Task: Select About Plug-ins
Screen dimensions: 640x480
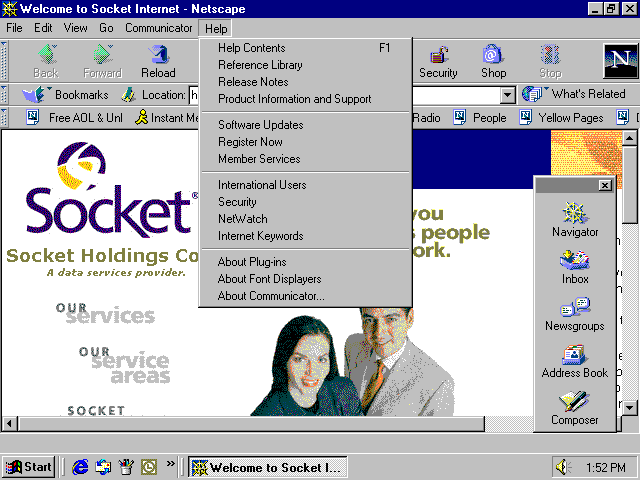Action: [x=305, y=262]
